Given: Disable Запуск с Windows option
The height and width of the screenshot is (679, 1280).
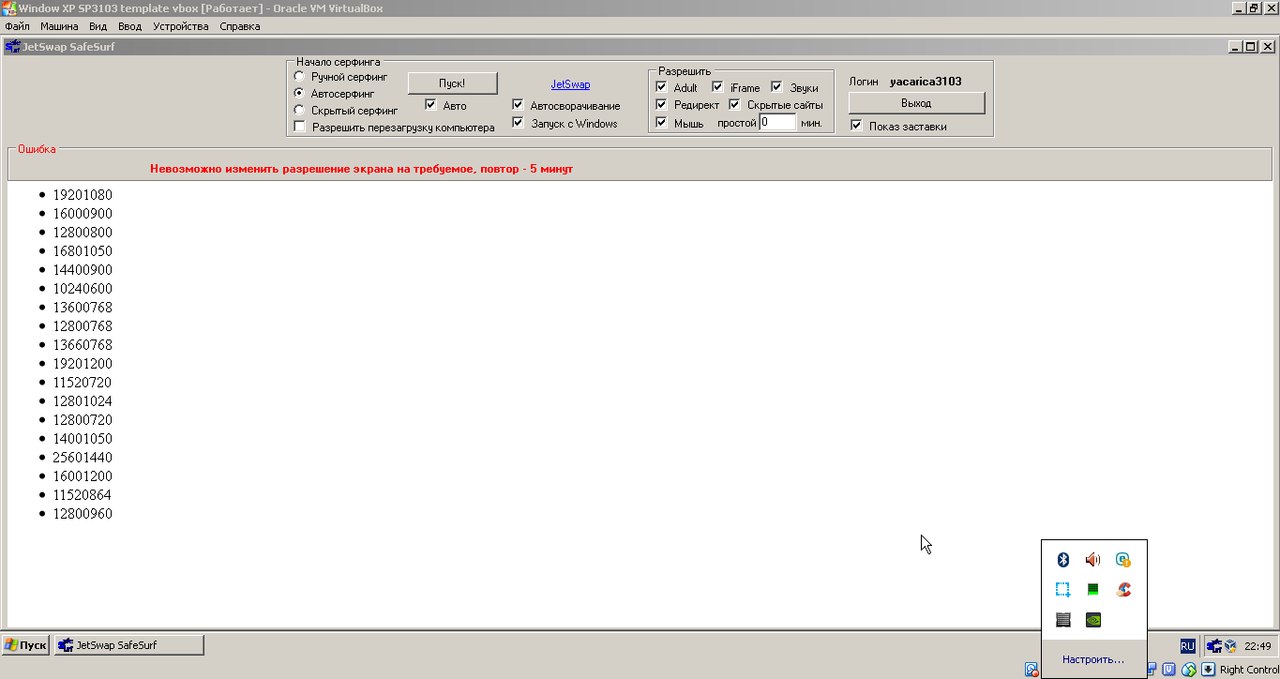Looking at the screenshot, I should click(x=518, y=123).
